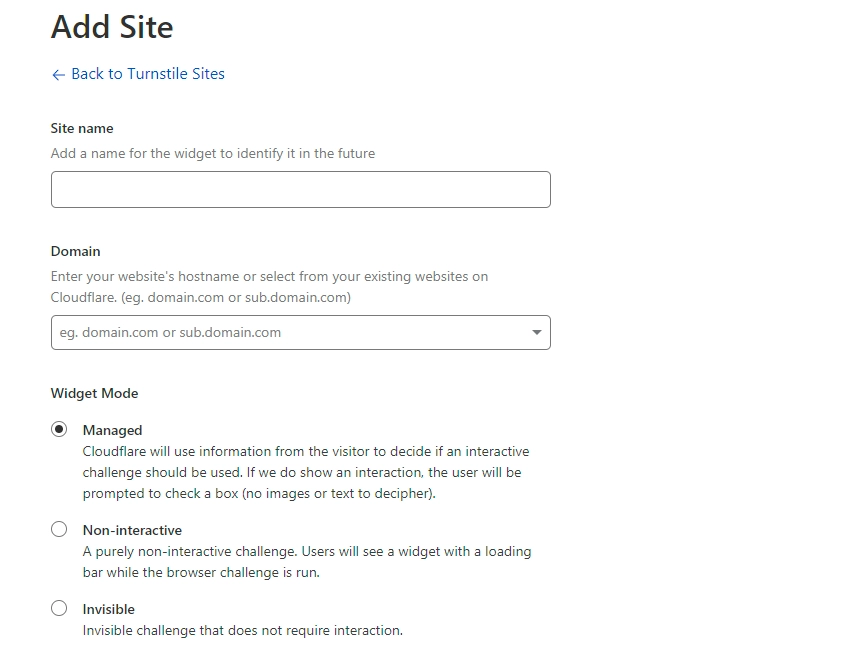Image resolution: width=850 pixels, height=661 pixels.
Task: Expand the existing websites selector under Domain
Action: coord(535,332)
